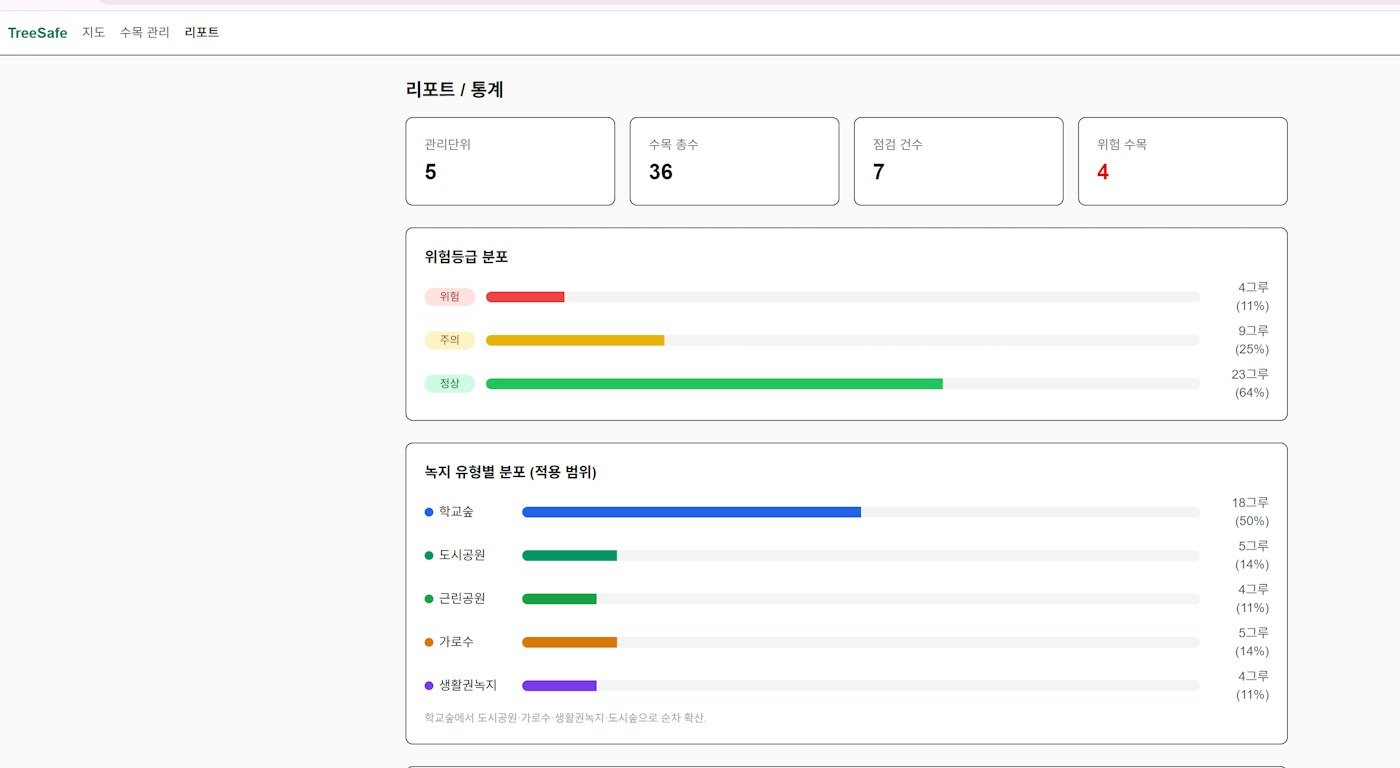The width and height of the screenshot is (1400, 768).
Task: Click the 9그루 (25%) value
Action: click(1252, 340)
